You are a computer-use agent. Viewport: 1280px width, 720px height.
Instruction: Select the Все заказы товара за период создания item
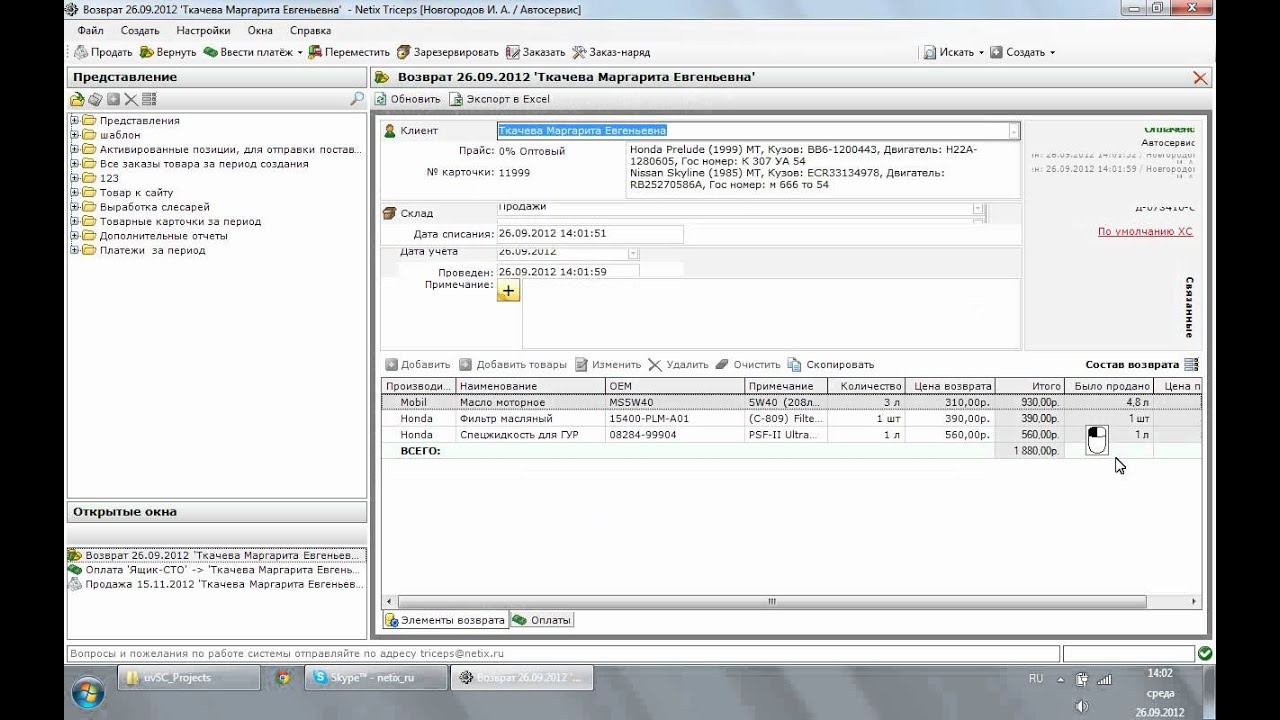204,164
